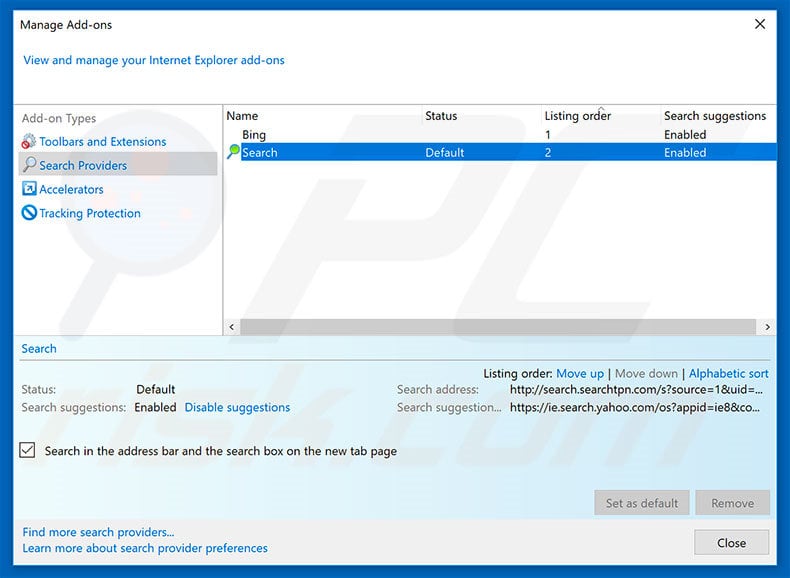790x578 pixels.
Task: Click View and manage Internet Explorer add-ons text
Action: tap(154, 60)
